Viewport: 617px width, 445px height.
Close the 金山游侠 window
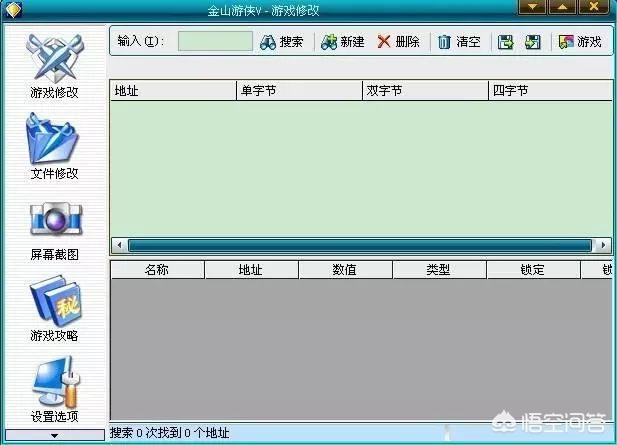click(593, 7)
